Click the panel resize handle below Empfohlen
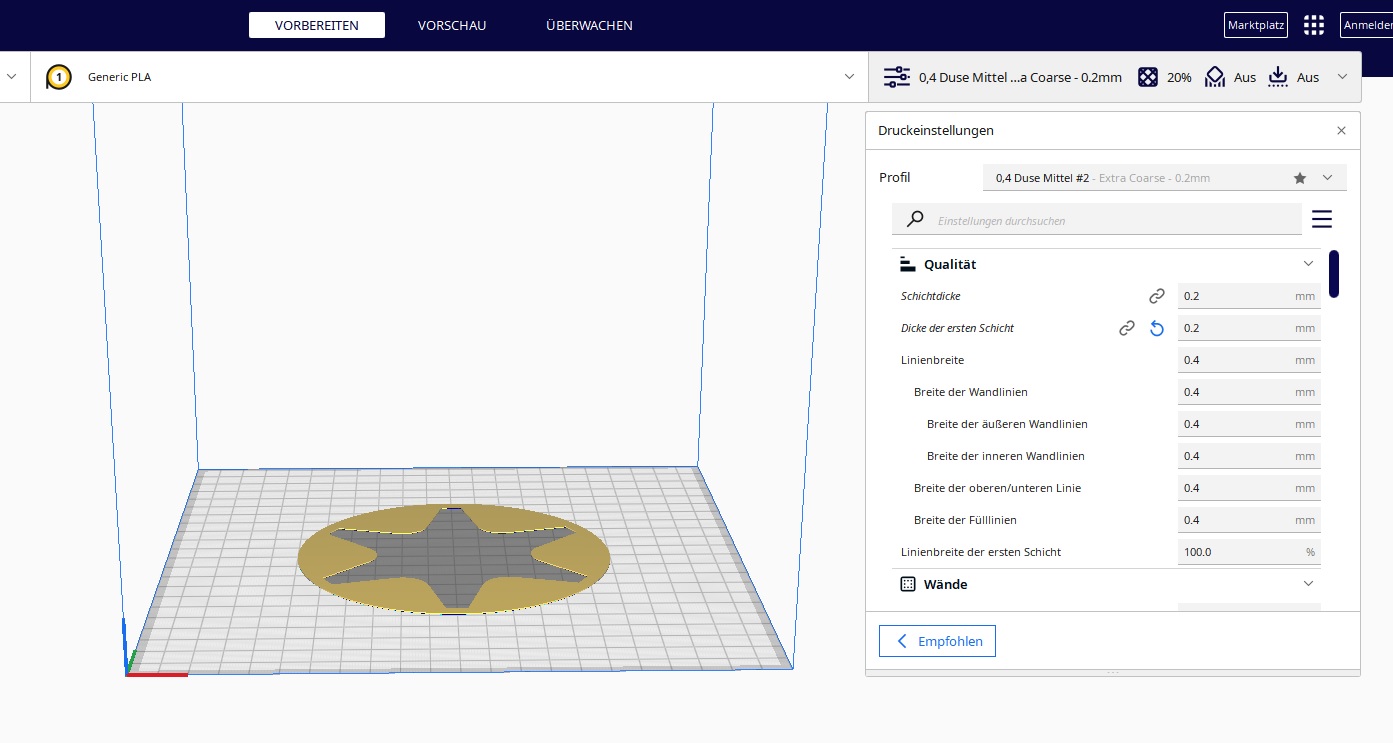Viewport: 1393px width, 743px height. [x=1112, y=673]
